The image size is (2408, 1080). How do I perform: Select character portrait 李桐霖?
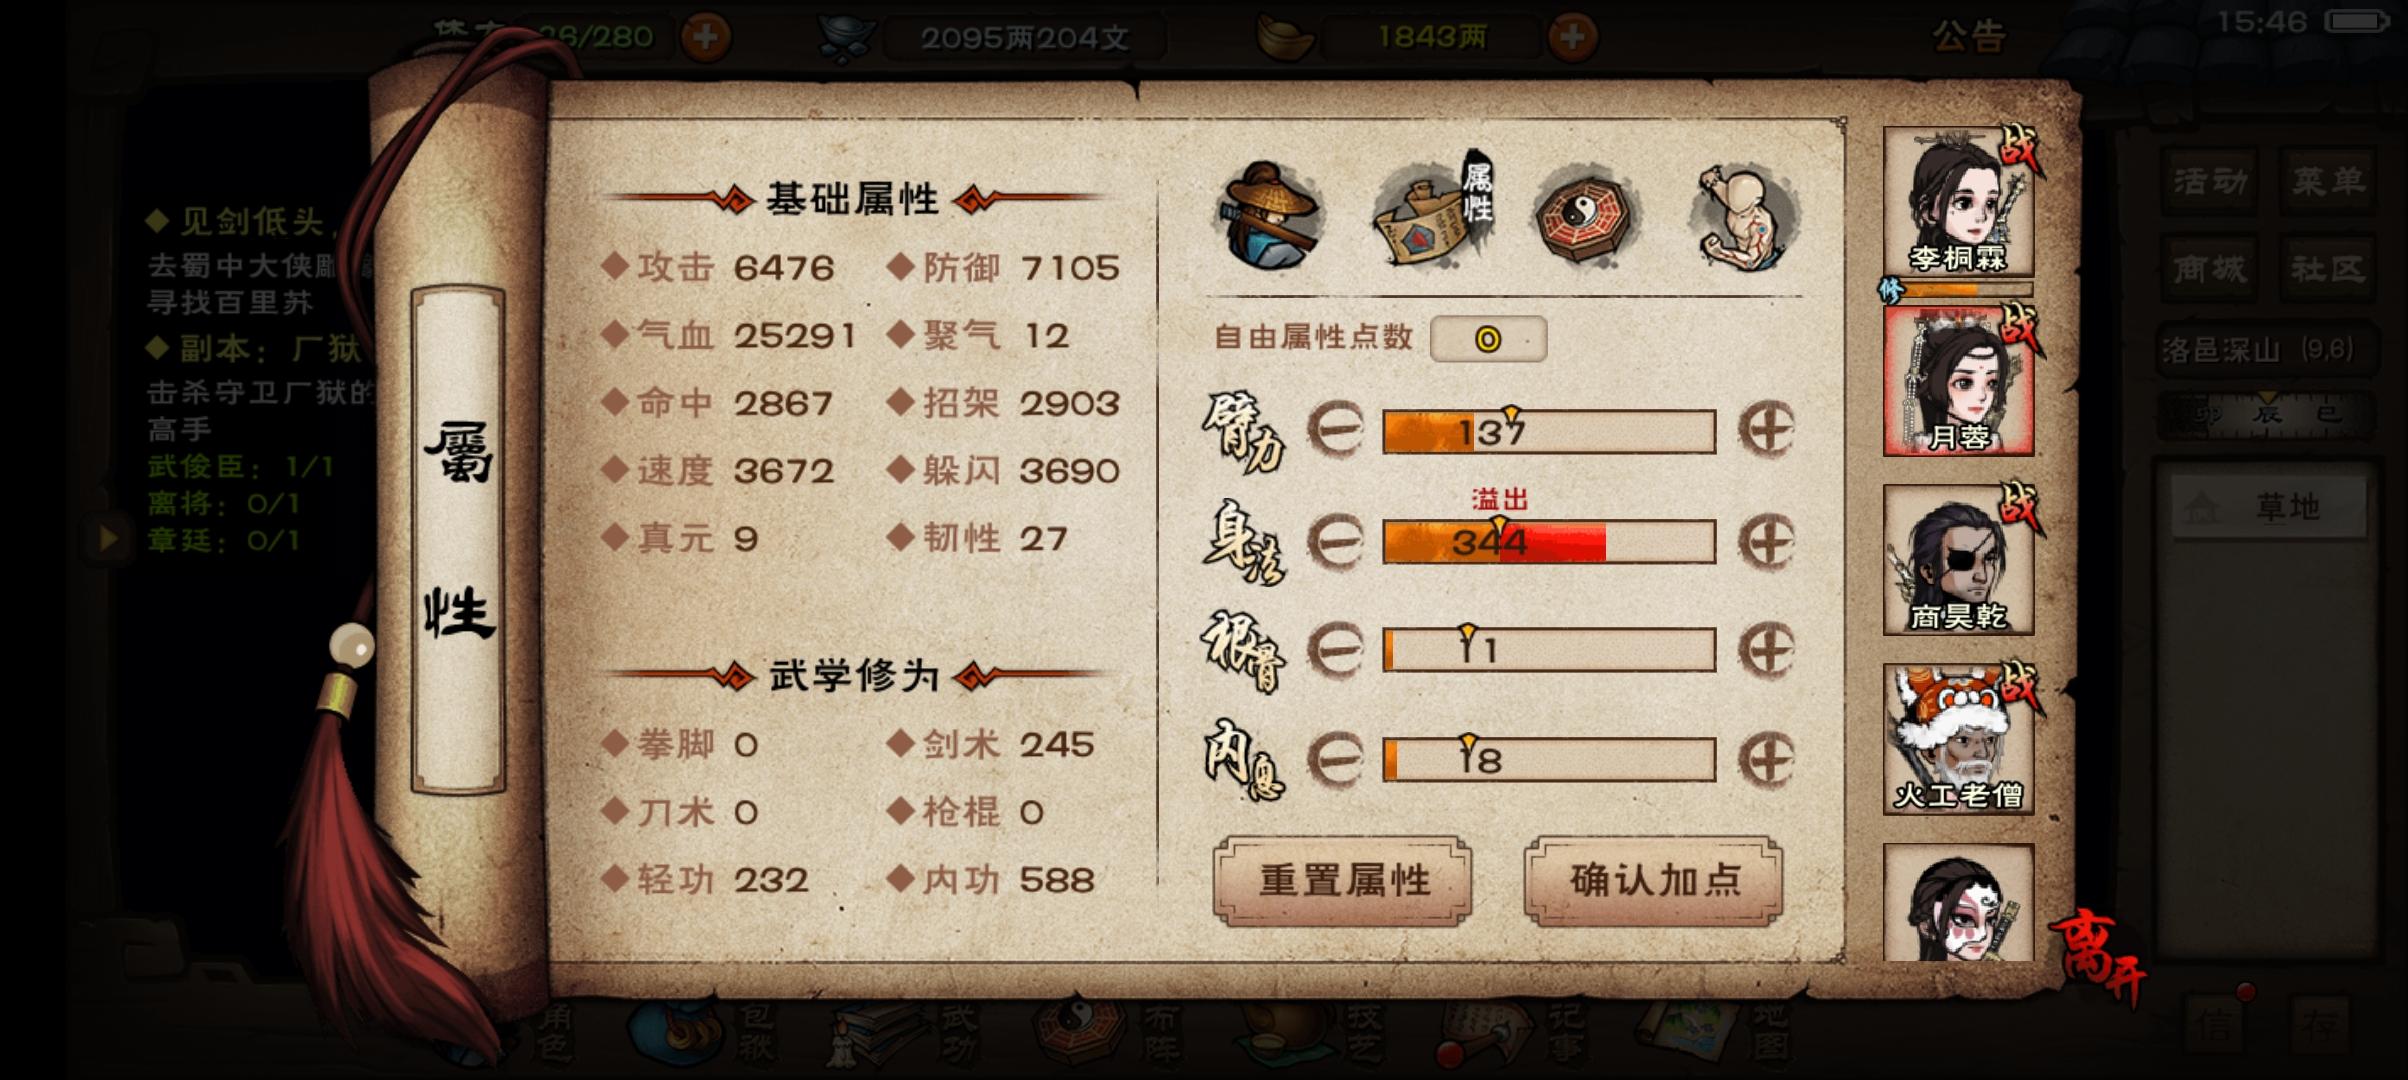coord(1958,202)
